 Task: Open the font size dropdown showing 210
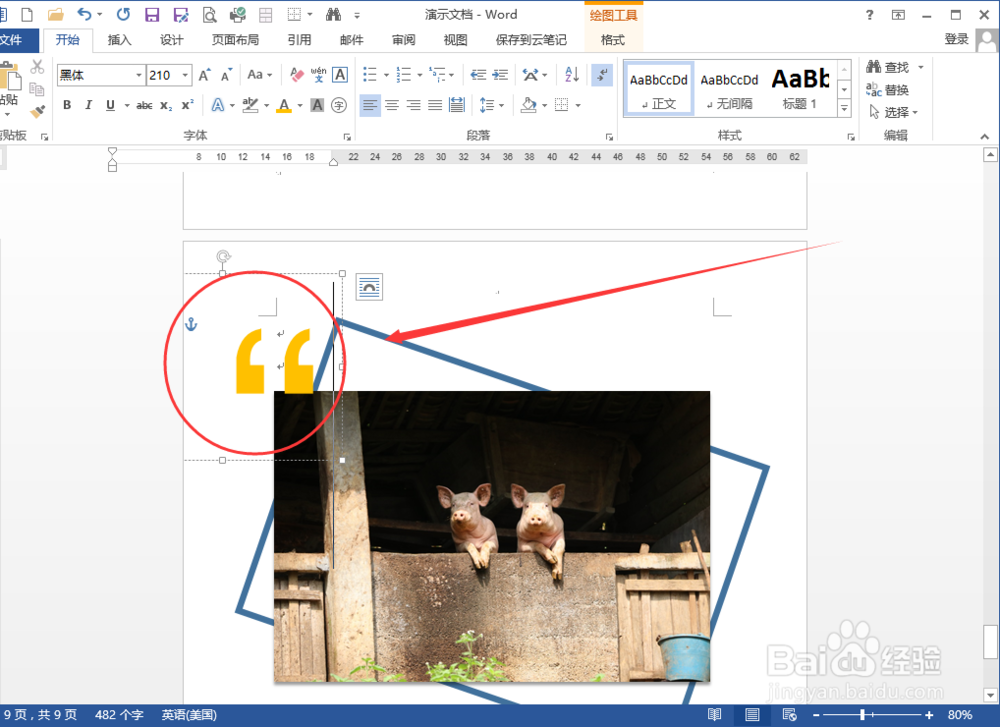[185, 75]
